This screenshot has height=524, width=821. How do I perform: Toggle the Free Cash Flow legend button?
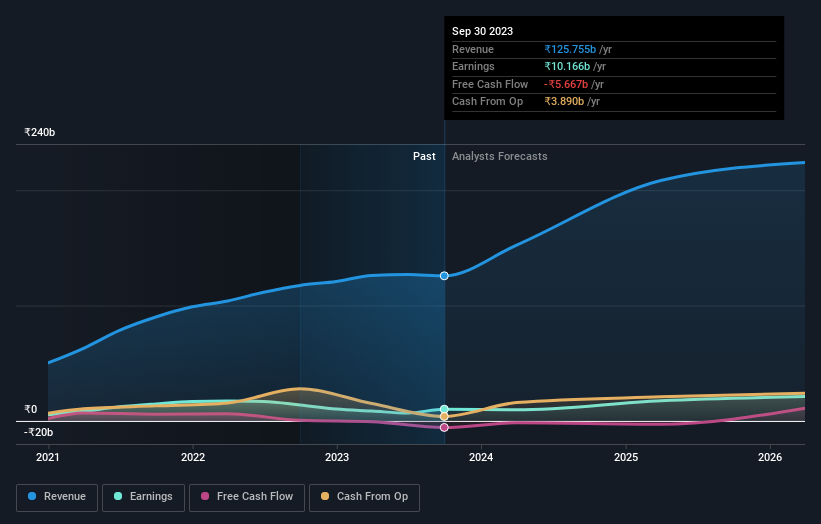(247, 497)
